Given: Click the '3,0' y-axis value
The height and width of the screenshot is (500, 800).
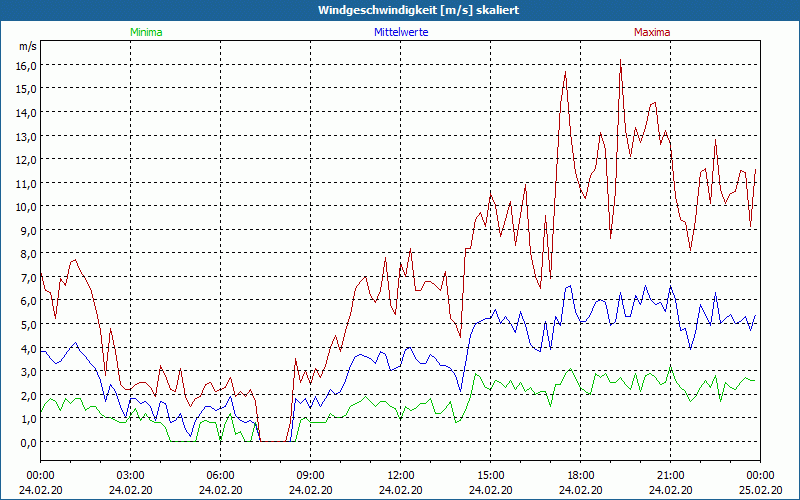Looking at the screenshot, I should [x=29, y=371].
